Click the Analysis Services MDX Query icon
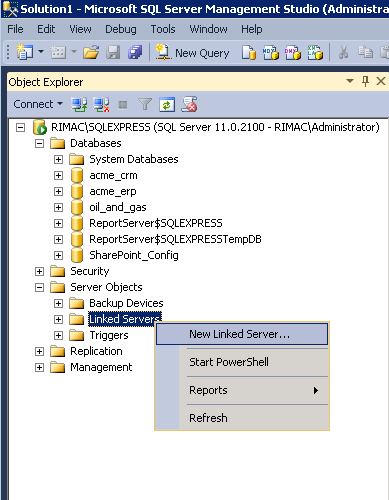The image size is (389, 500). (271, 53)
